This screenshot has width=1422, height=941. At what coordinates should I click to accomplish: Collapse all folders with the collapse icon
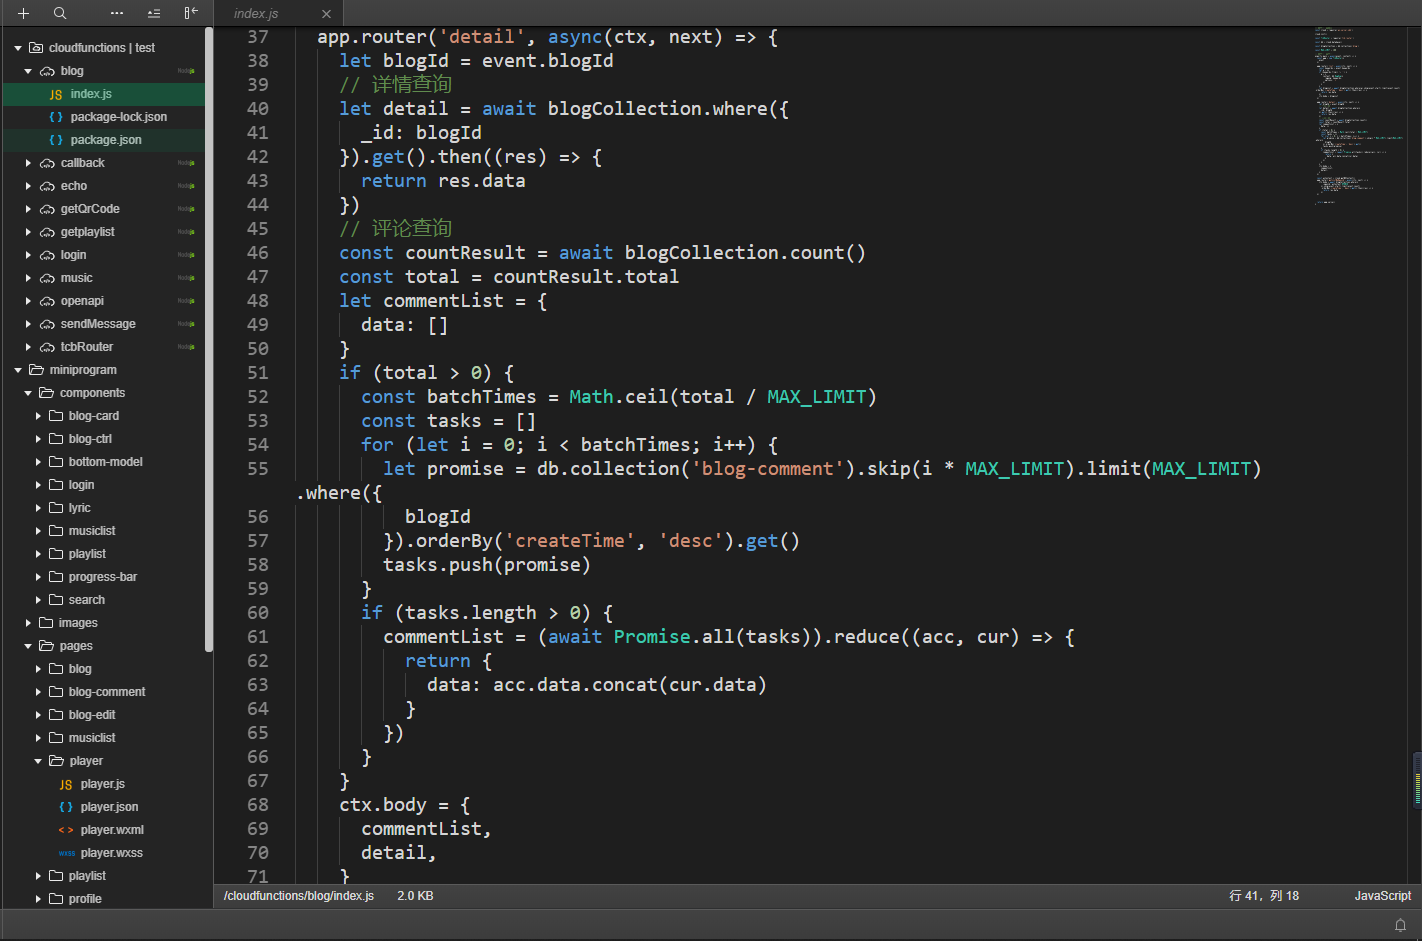[153, 13]
